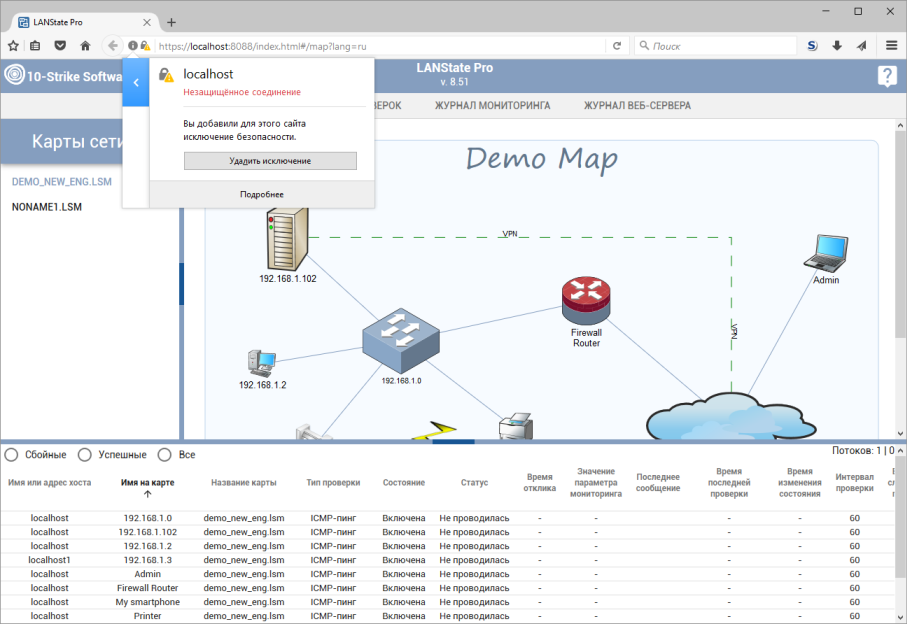The height and width of the screenshot is (624, 907).
Task: Click the bookmark star icon
Action: (13, 46)
